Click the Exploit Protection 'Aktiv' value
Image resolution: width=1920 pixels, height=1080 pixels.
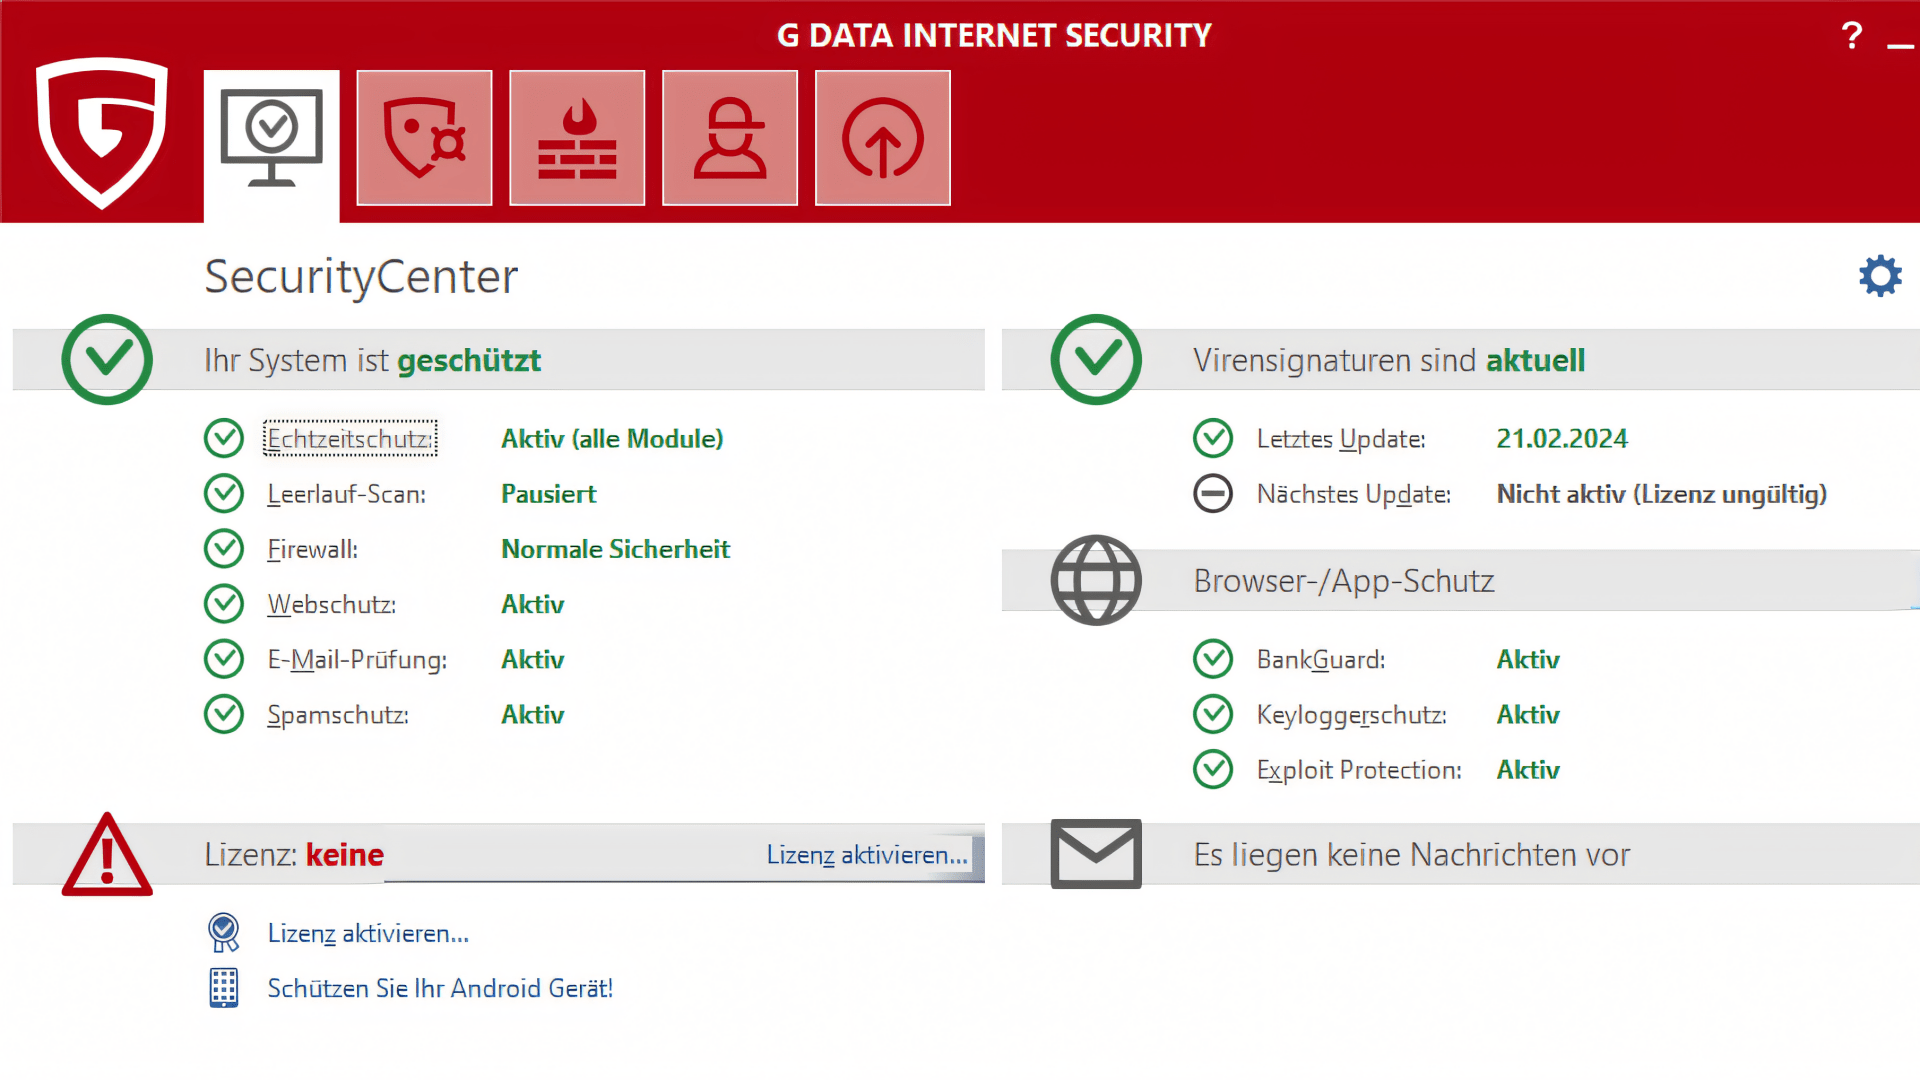click(x=1527, y=770)
